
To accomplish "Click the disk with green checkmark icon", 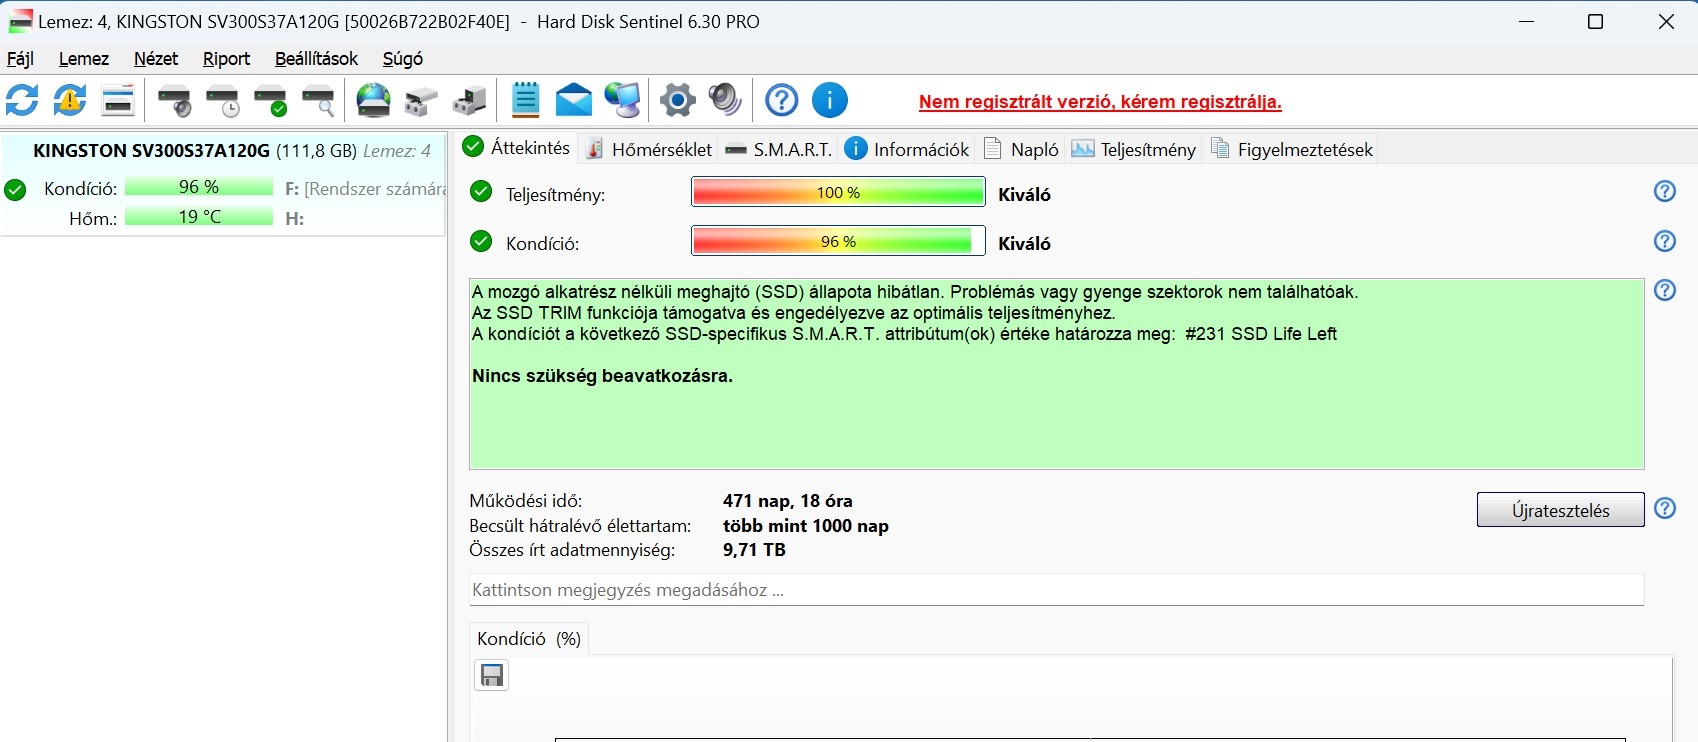I will [x=270, y=100].
